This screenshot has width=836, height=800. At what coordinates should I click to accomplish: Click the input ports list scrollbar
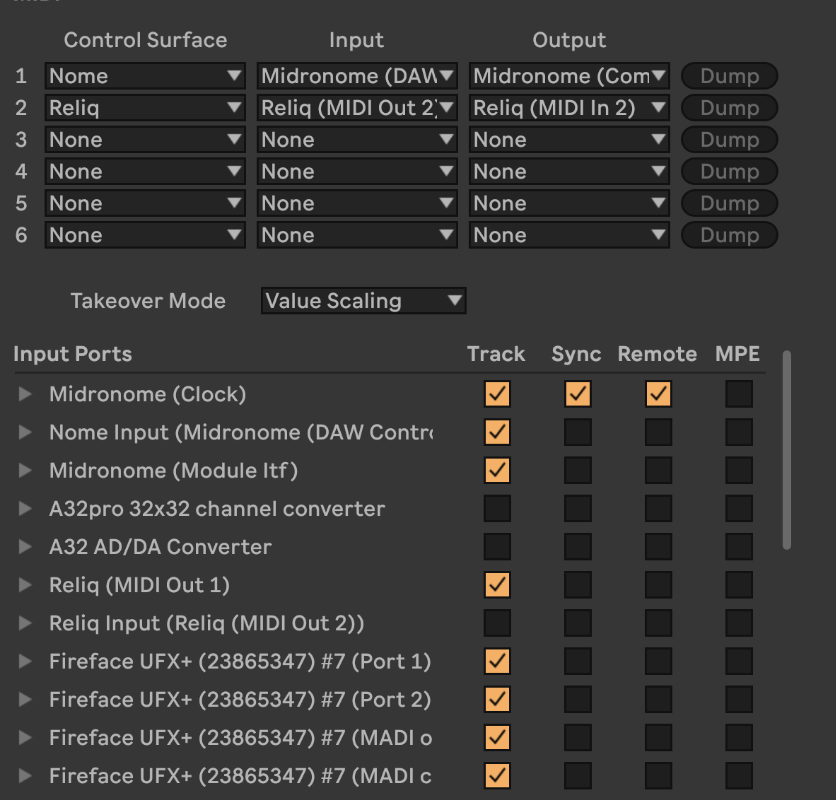[786, 450]
